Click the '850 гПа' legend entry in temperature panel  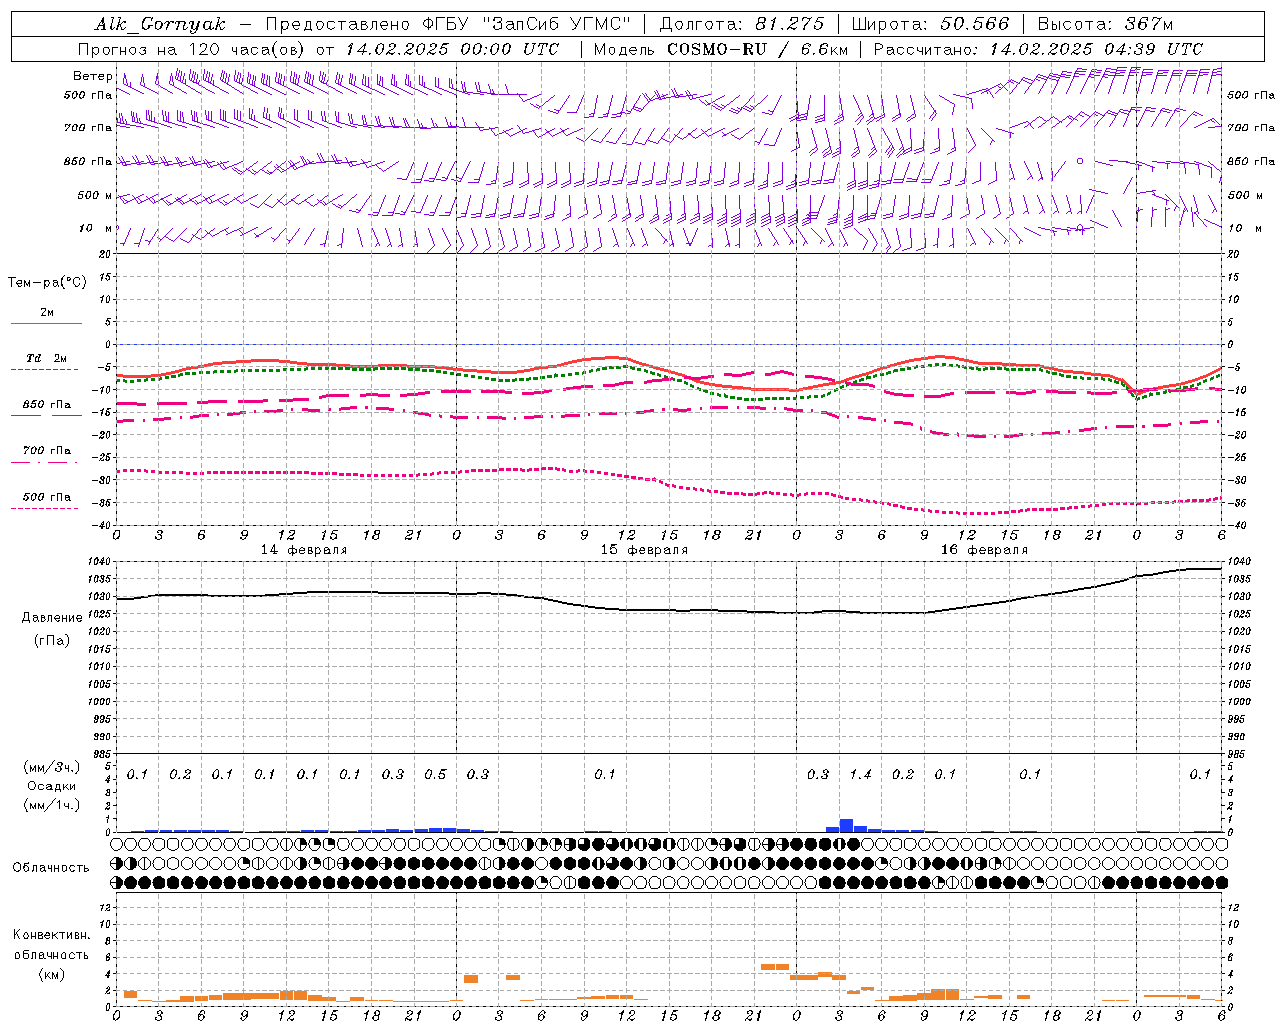(47, 404)
